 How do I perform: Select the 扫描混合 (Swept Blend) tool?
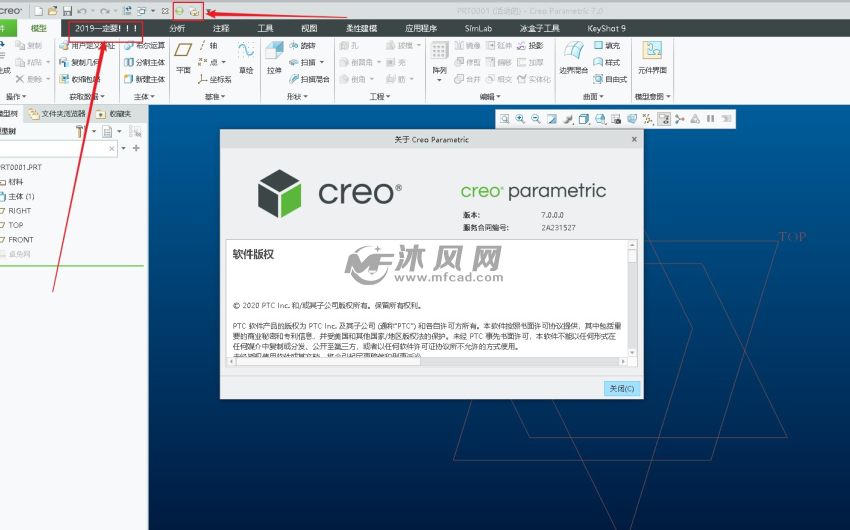coord(309,79)
